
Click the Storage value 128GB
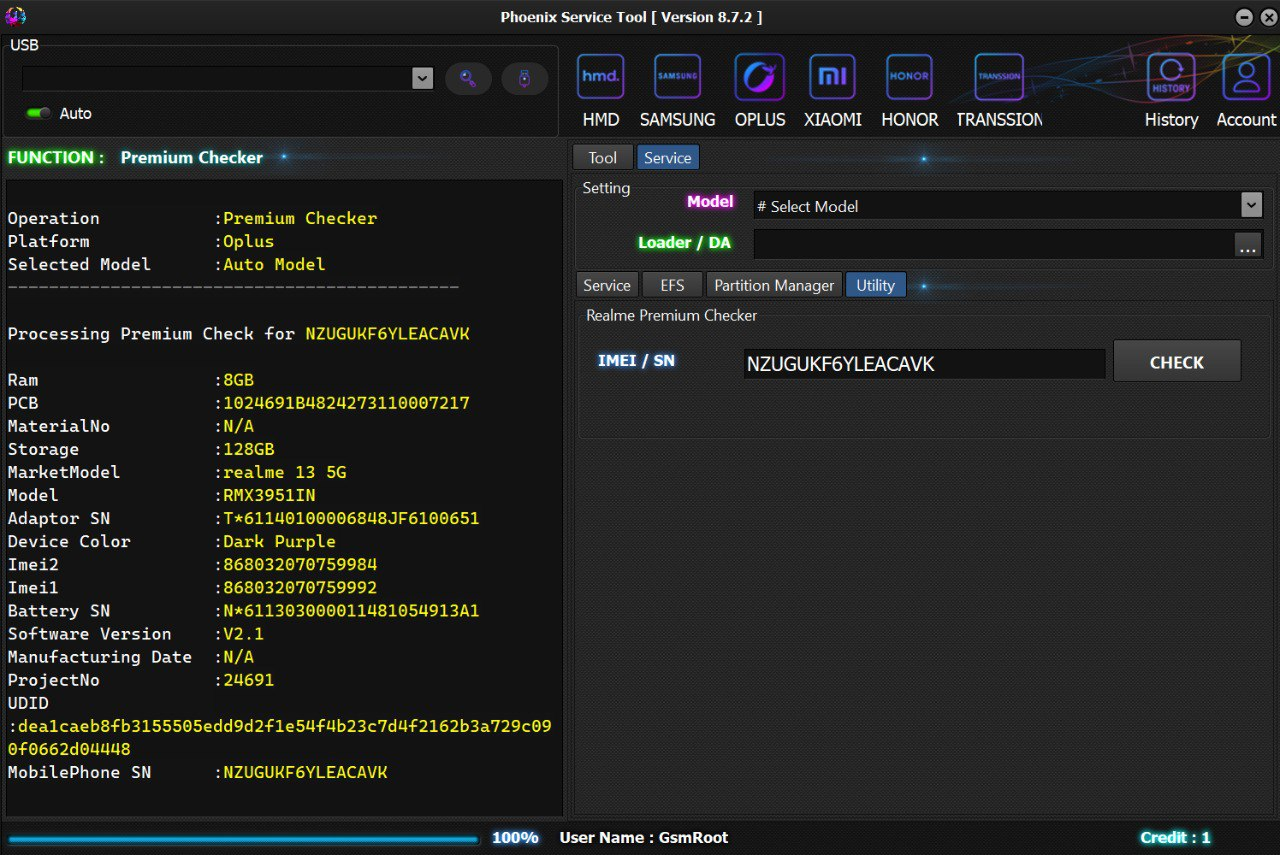tap(248, 449)
